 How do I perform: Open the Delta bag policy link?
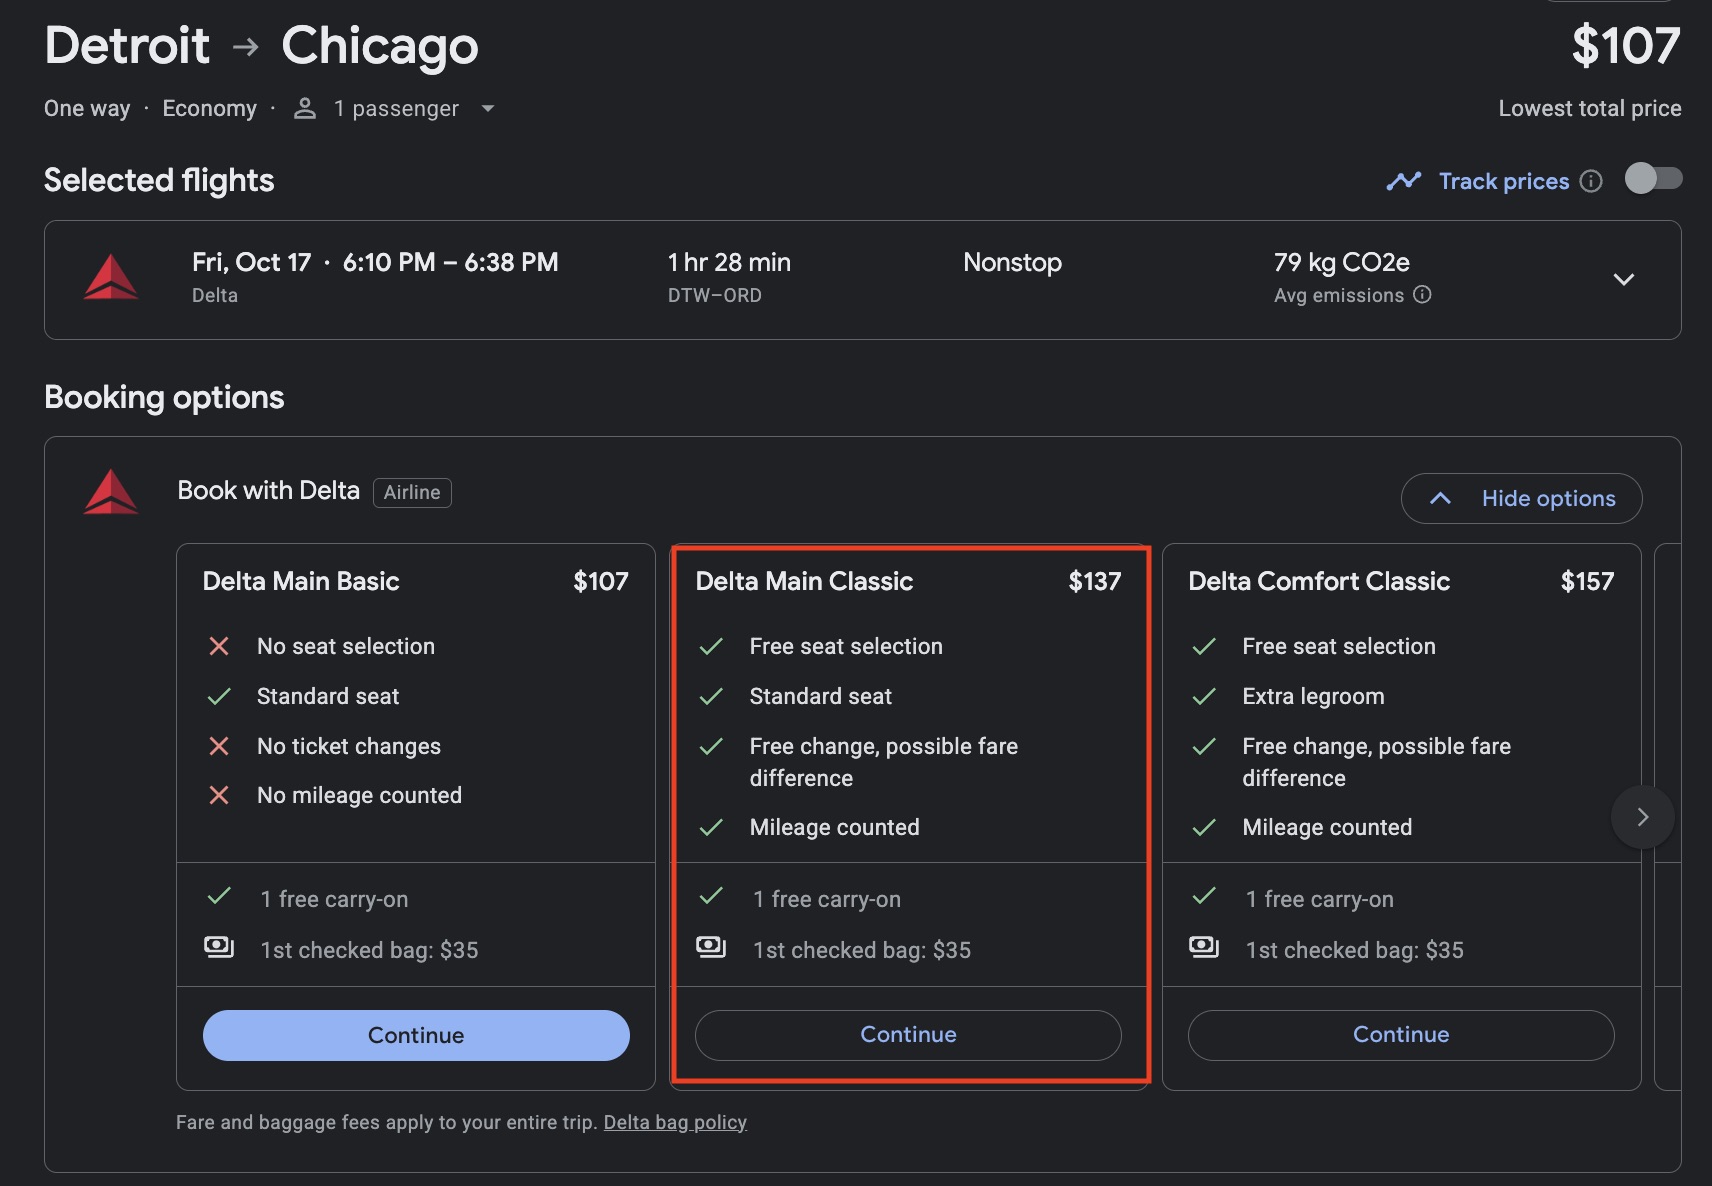point(675,1122)
